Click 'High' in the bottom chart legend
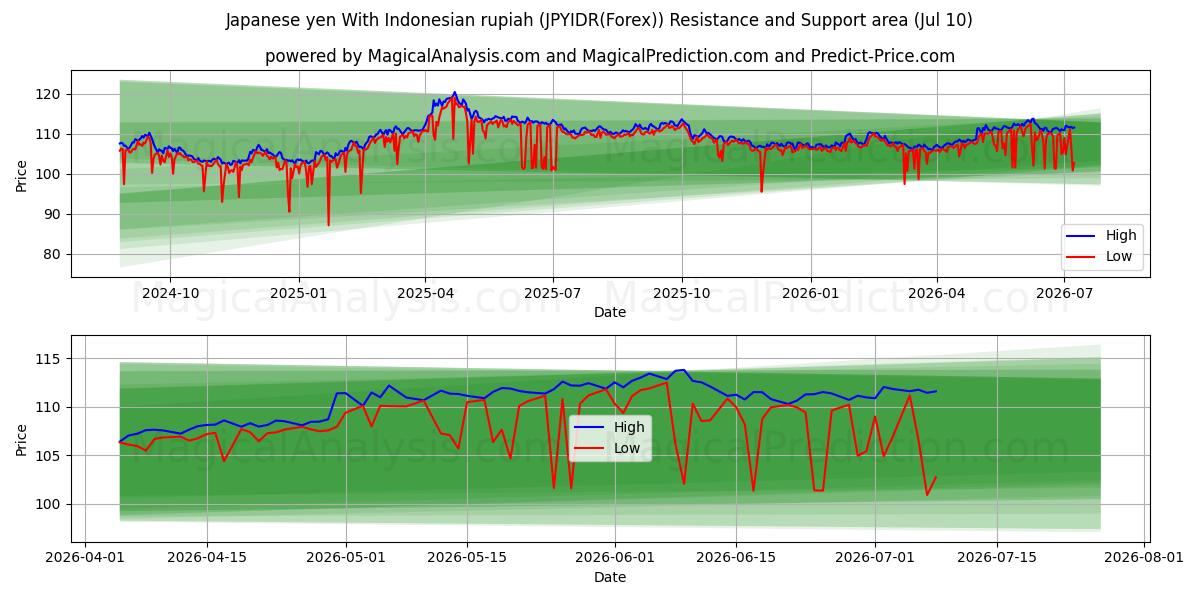Screen dimensions: 1200x600 coord(629,427)
